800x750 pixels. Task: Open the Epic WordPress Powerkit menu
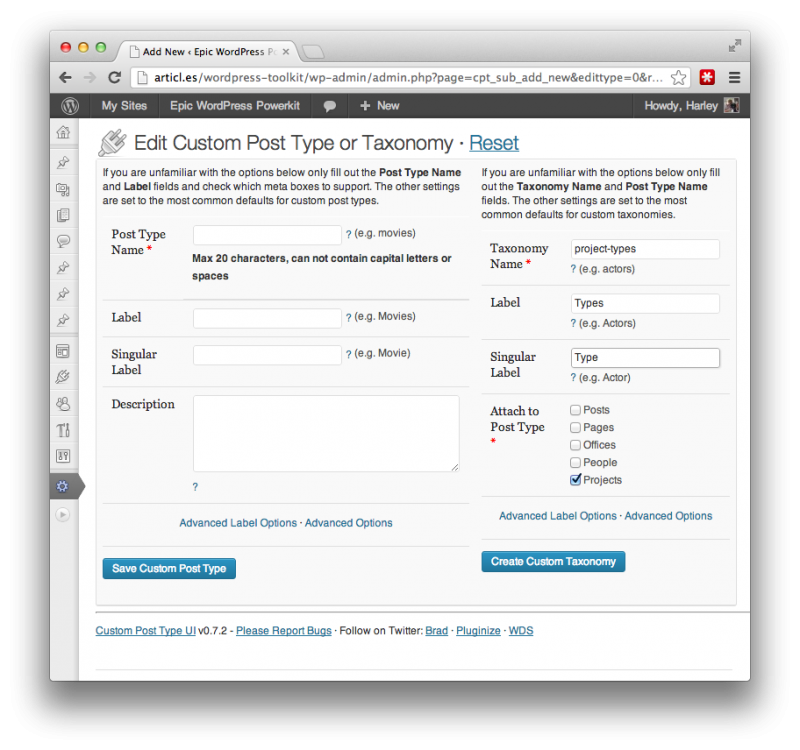point(235,106)
